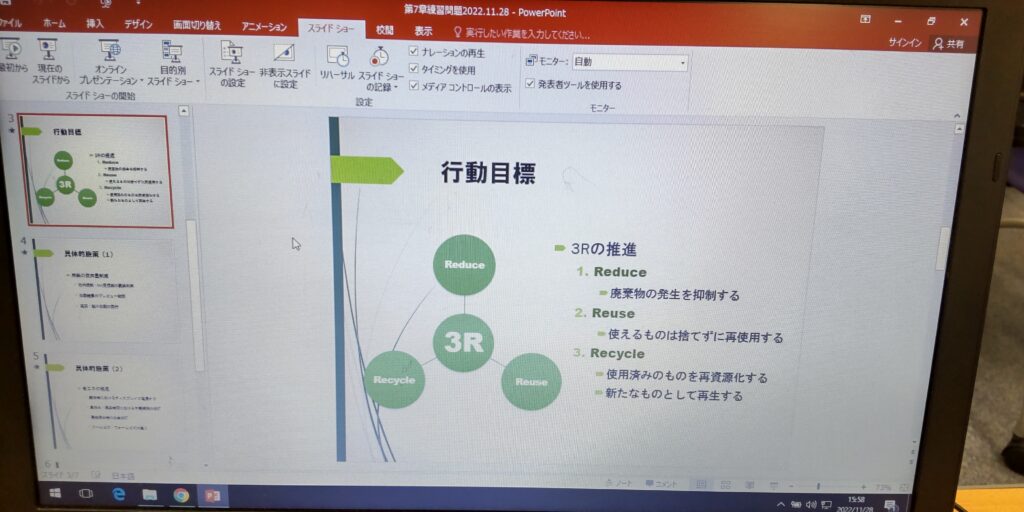Uncheck narration playback (ナレーションの再生)
The height and width of the screenshot is (512, 1024).
pyautogui.click(x=414, y=51)
